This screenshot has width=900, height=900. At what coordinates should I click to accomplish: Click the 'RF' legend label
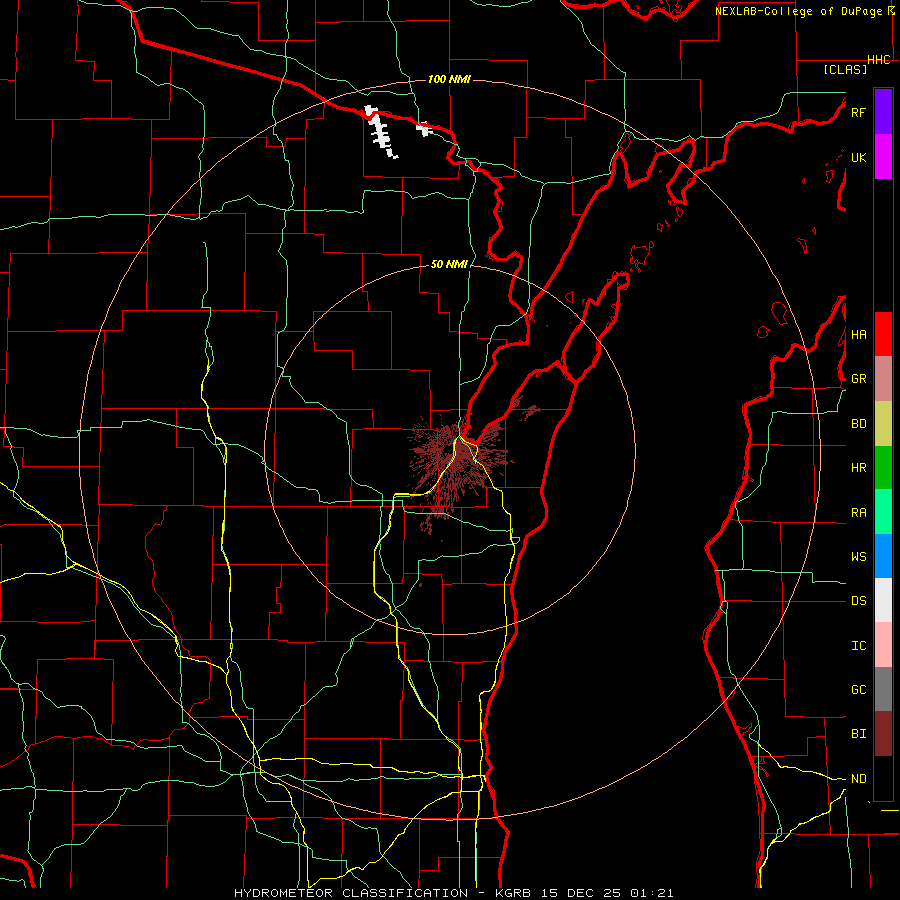(x=858, y=112)
